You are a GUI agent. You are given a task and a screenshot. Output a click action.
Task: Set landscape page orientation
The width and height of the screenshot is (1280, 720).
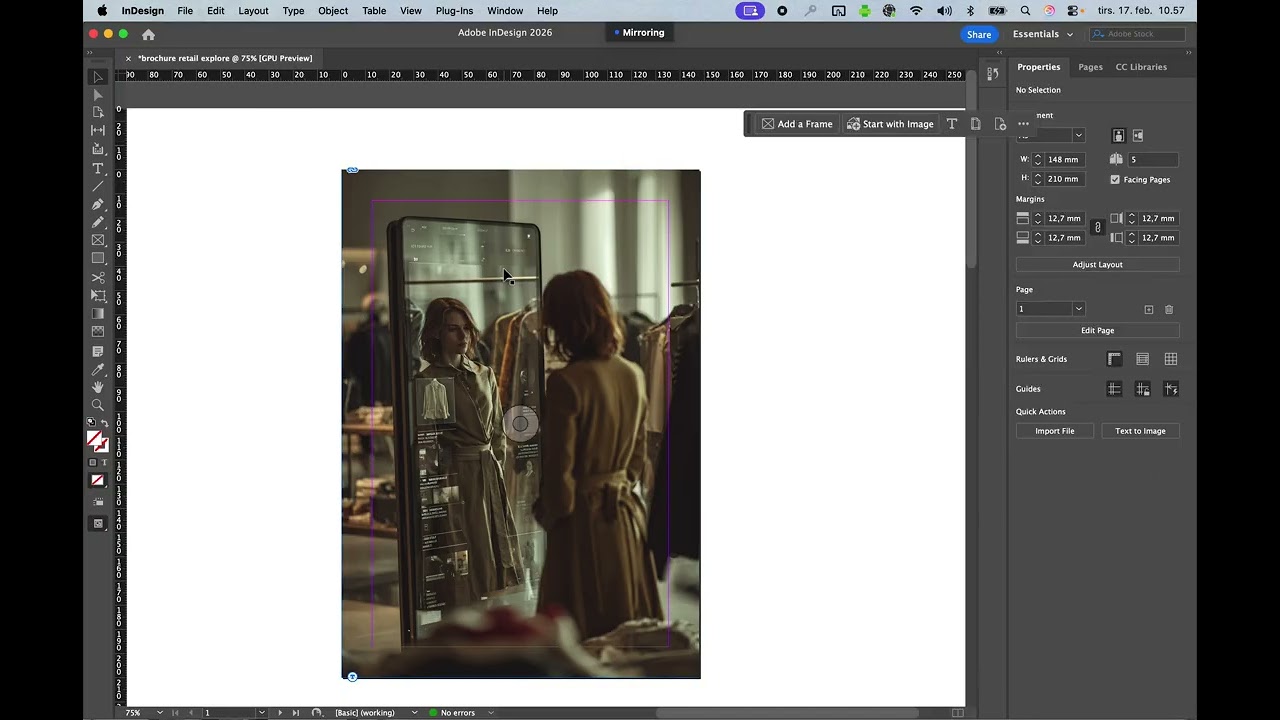click(1137, 136)
